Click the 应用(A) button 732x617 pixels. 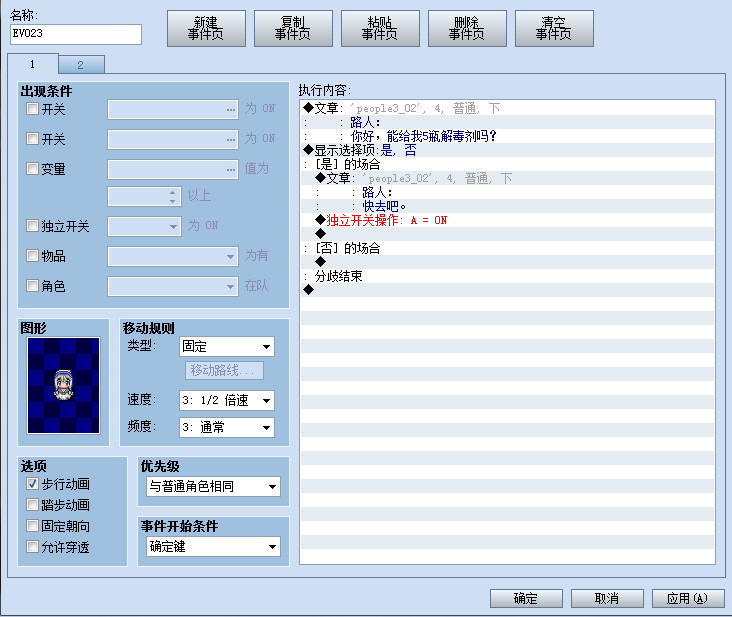tap(688, 598)
